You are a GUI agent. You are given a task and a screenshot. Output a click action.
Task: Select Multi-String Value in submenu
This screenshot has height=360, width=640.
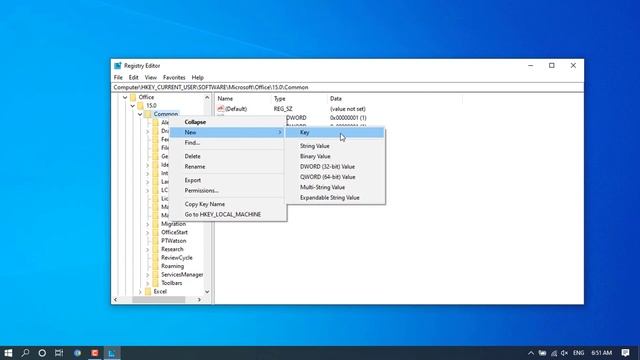335,187
